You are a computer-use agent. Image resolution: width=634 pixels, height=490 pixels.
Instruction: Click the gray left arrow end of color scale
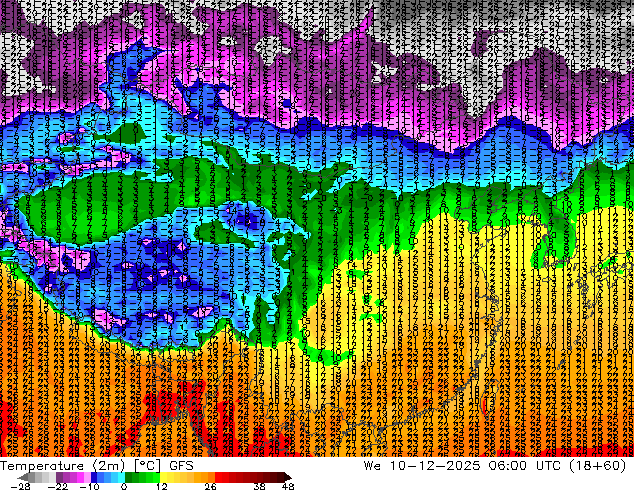pyautogui.click(x=23, y=477)
